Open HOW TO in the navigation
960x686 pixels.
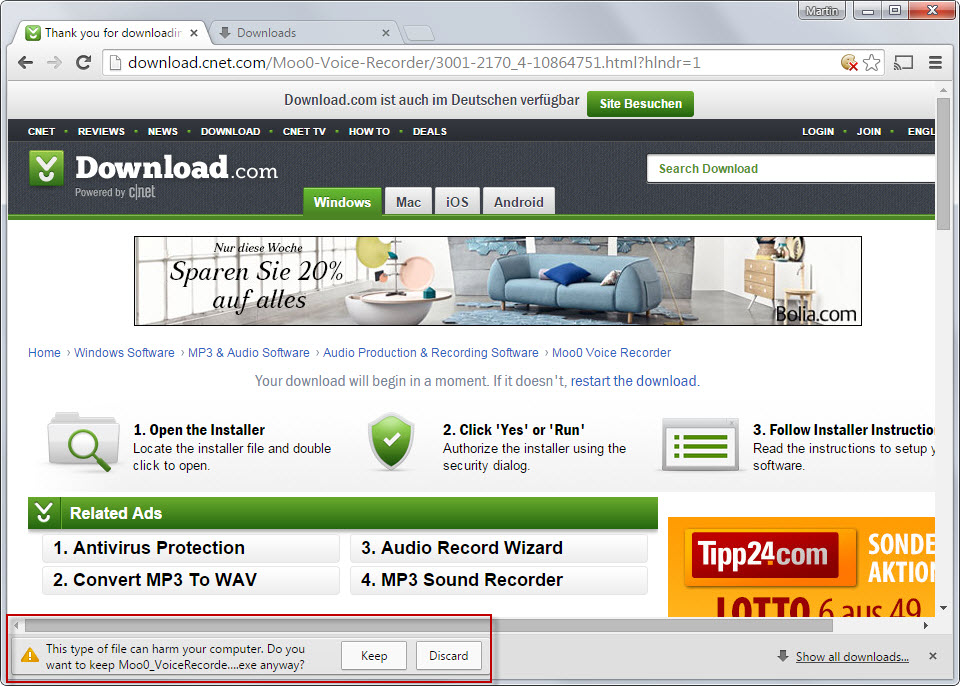point(369,131)
